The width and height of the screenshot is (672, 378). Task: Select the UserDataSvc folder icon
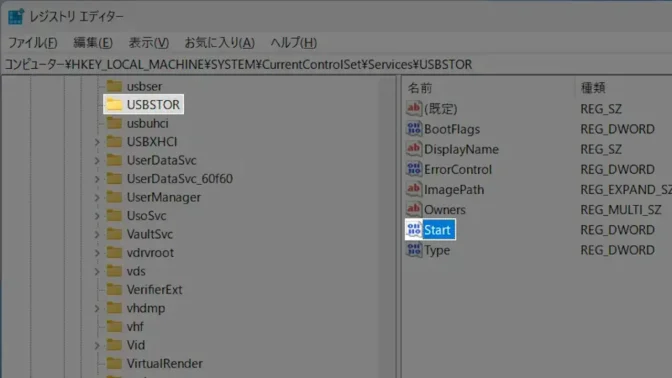coord(114,160)
